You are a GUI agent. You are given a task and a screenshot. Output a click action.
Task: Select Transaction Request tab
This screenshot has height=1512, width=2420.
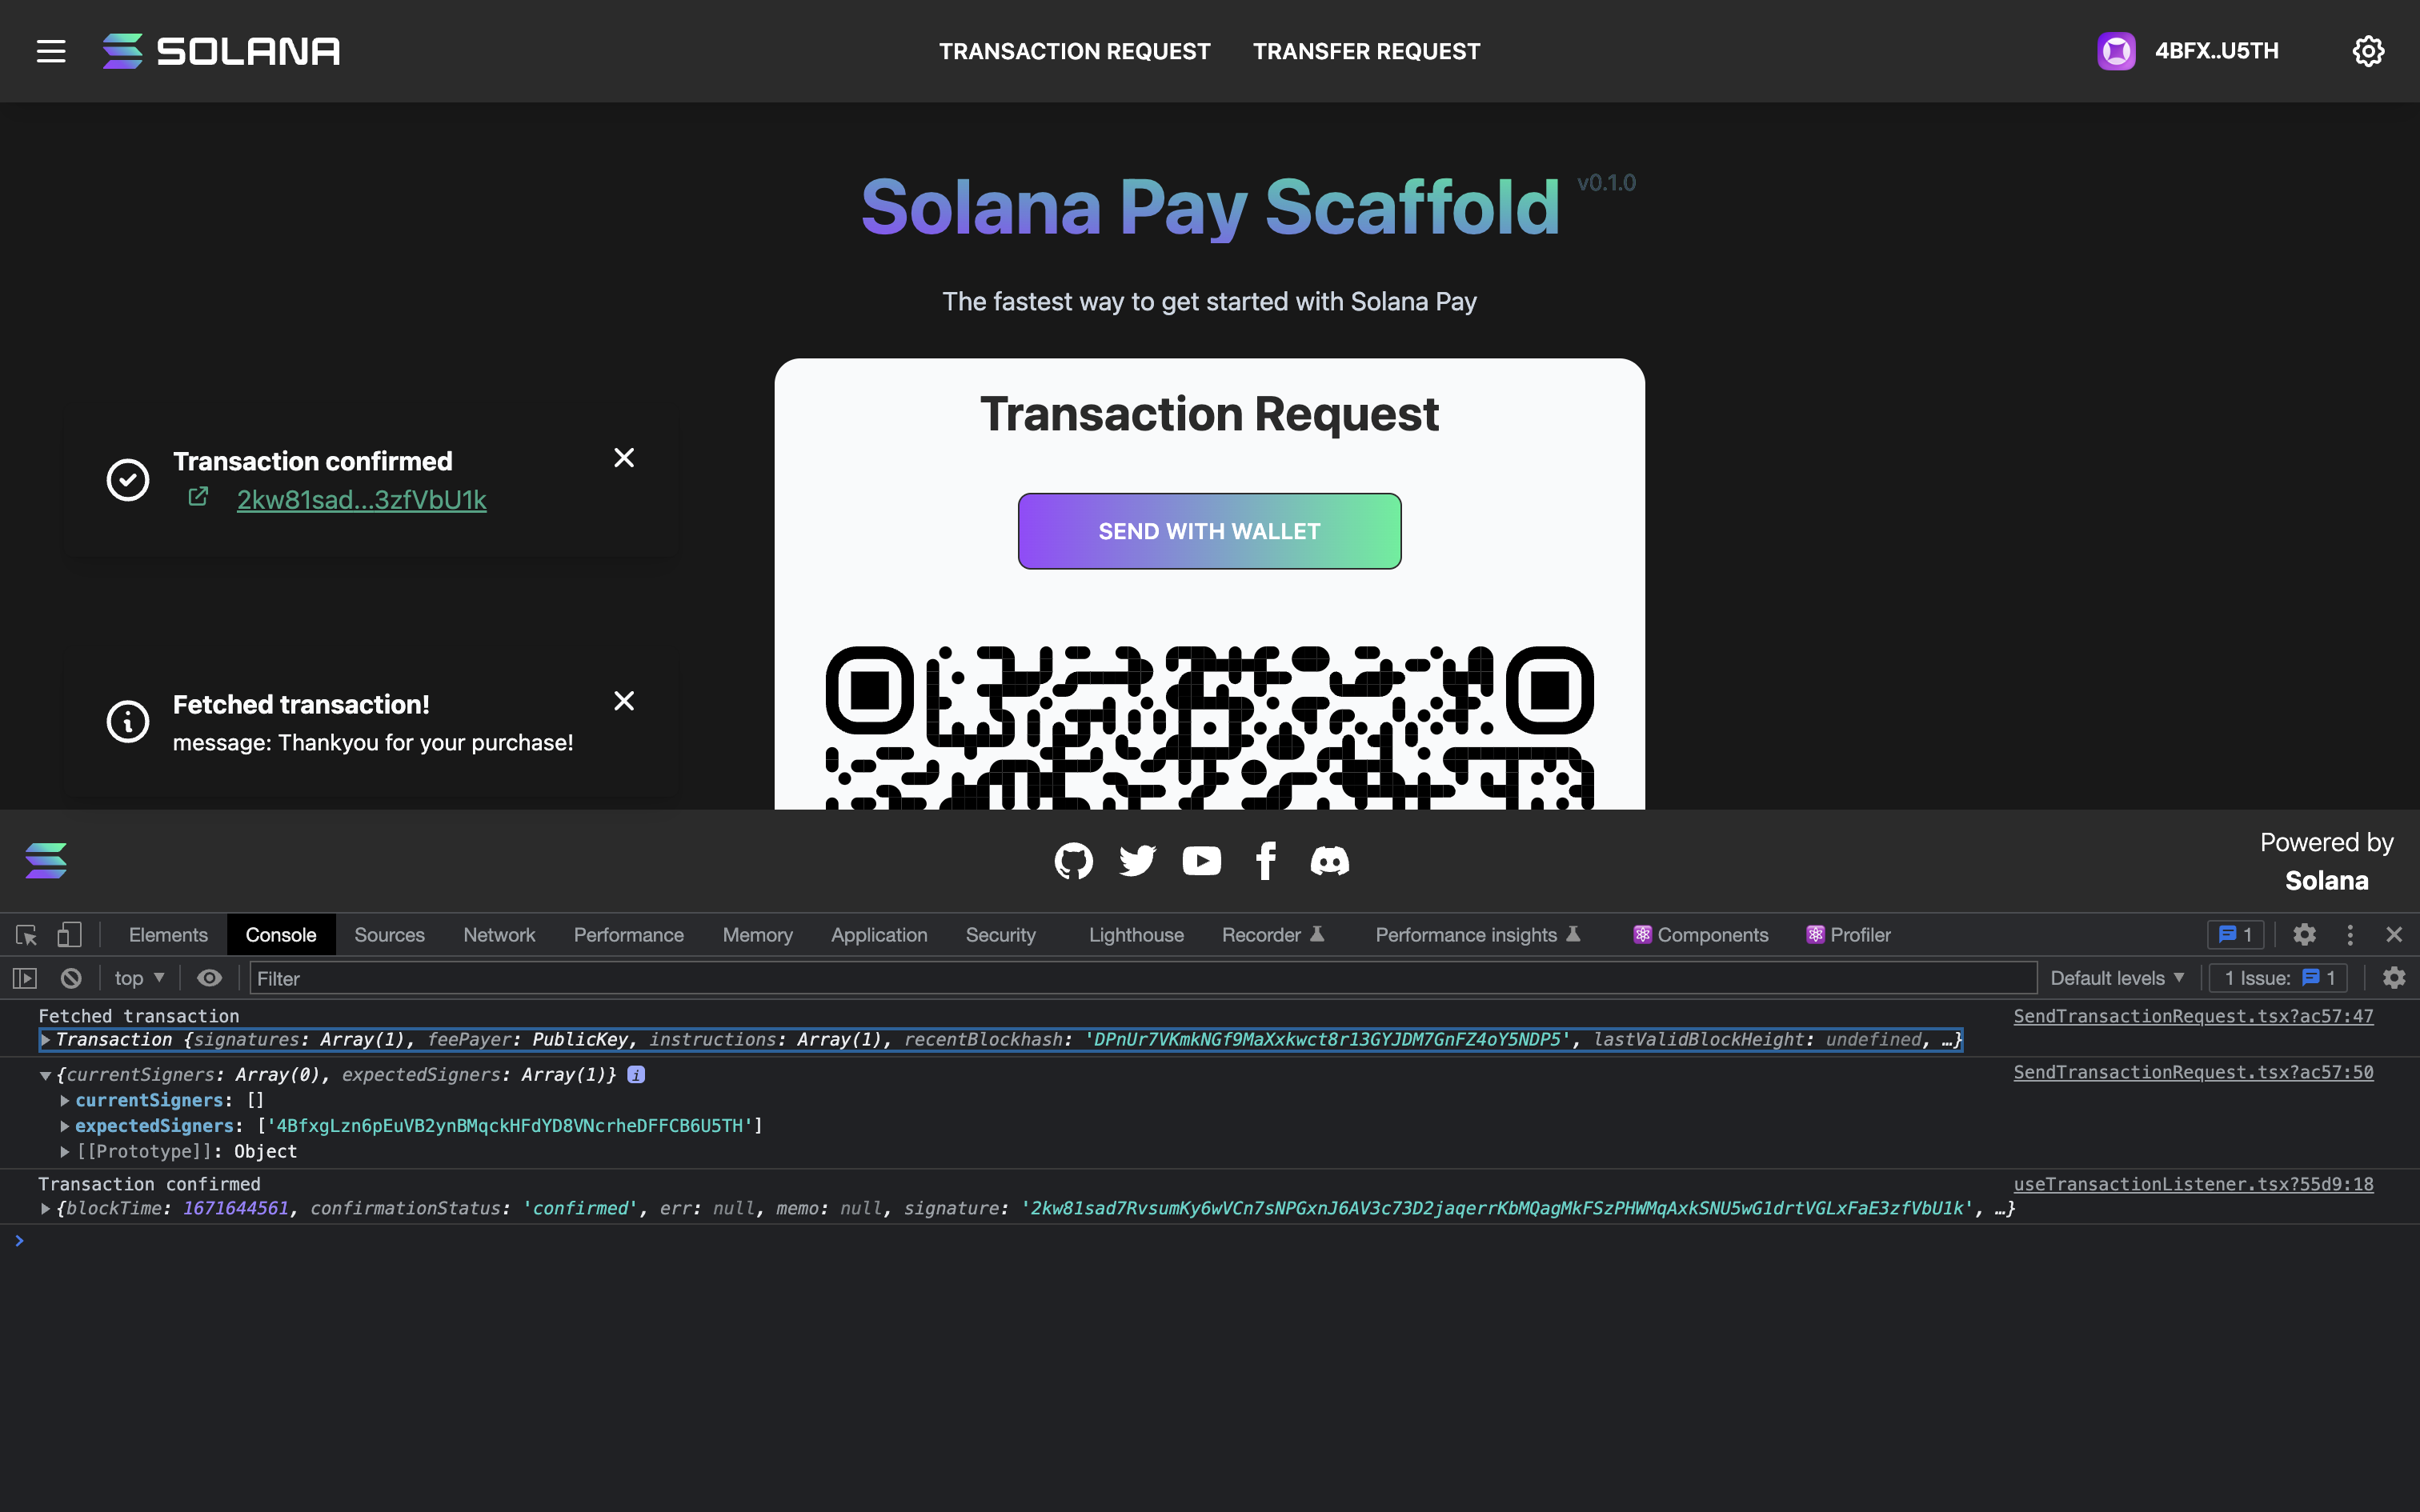point(1075,50)
